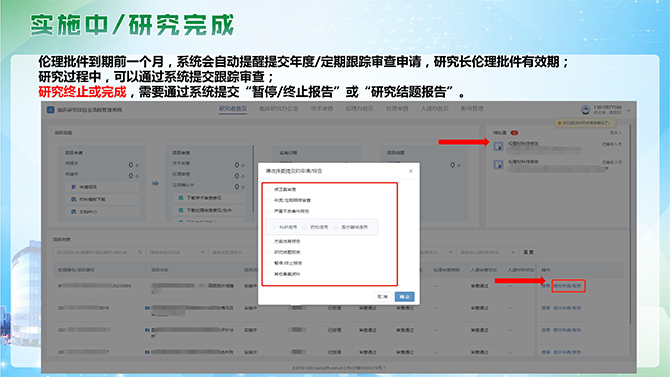The width and height of the screenshot is (670, 377).
Task: Open the 人遗材料状态 filter dropdown
Action: 487,252
